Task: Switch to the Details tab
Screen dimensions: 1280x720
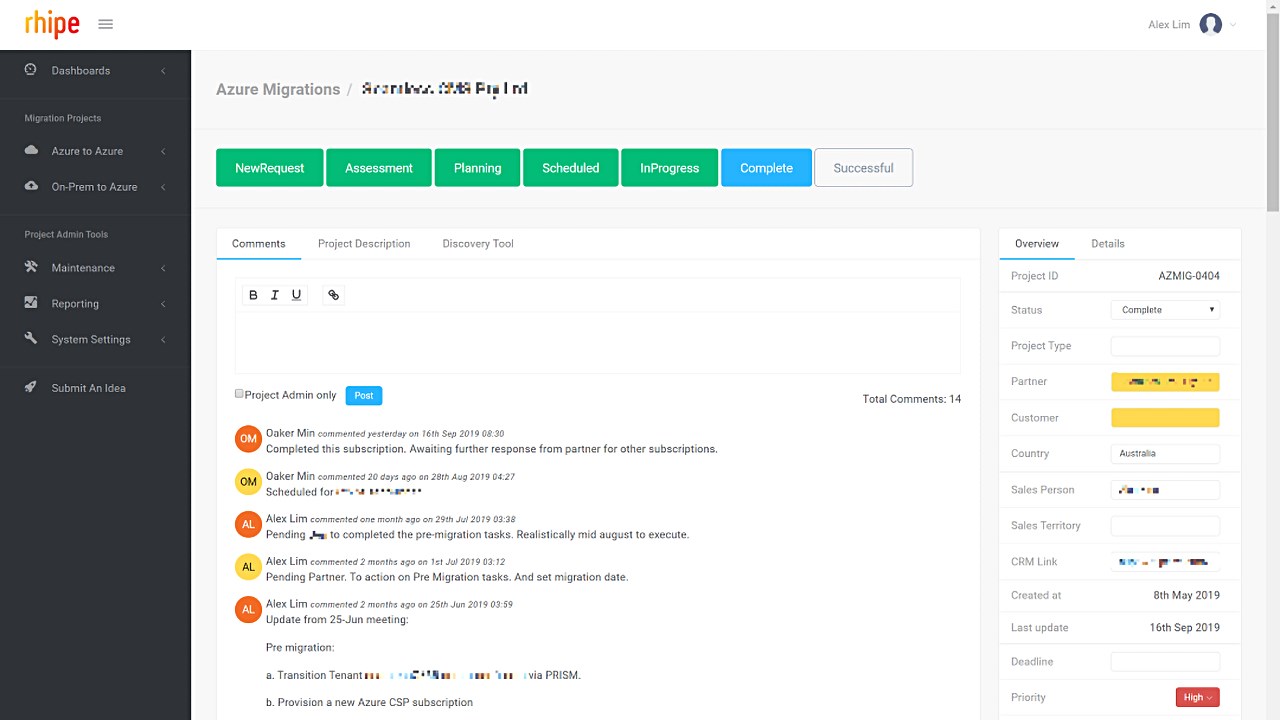Action: 1108,243
